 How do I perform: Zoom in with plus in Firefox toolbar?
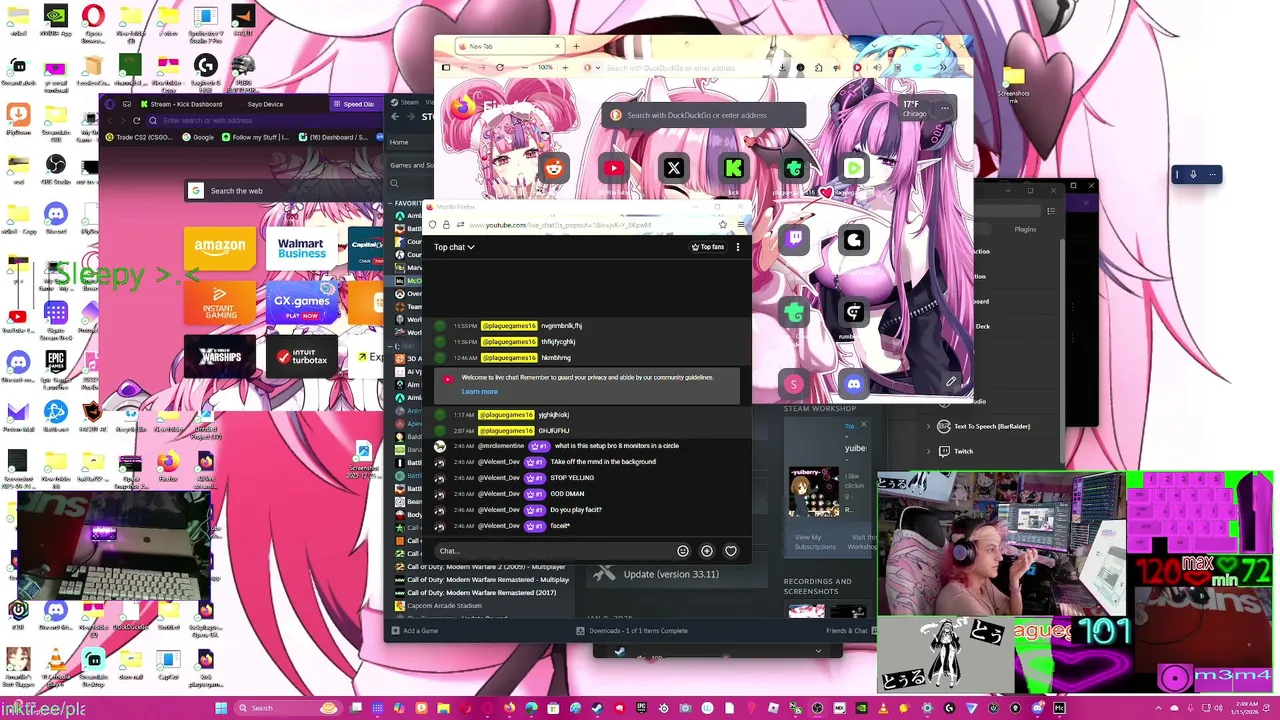tap(564, 67)
